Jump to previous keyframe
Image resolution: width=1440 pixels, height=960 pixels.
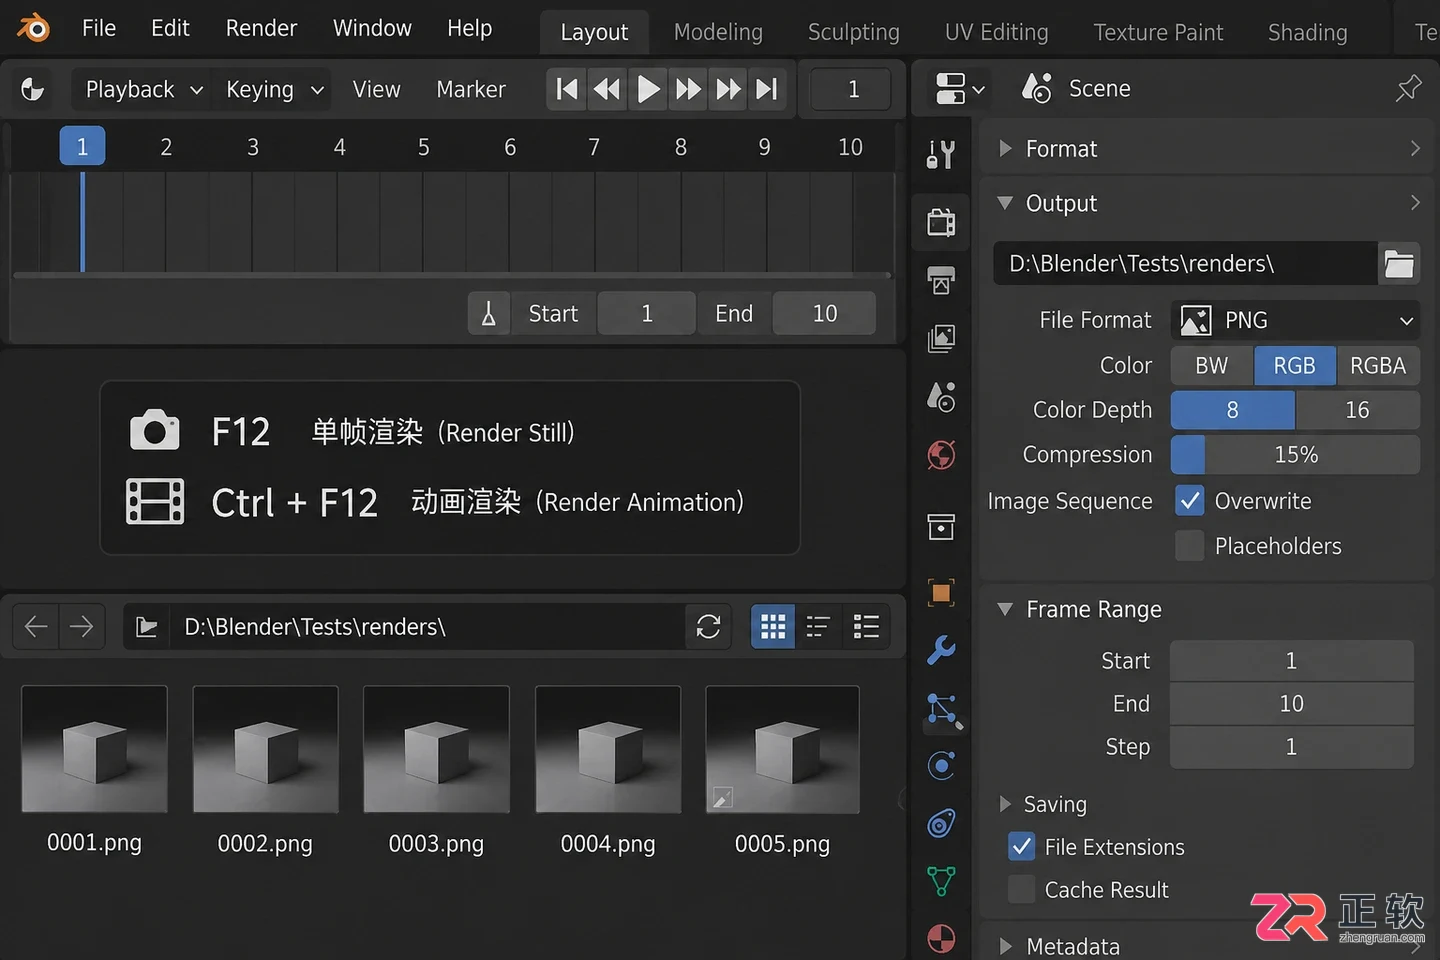pyautogui.click(x=607, y=89)
